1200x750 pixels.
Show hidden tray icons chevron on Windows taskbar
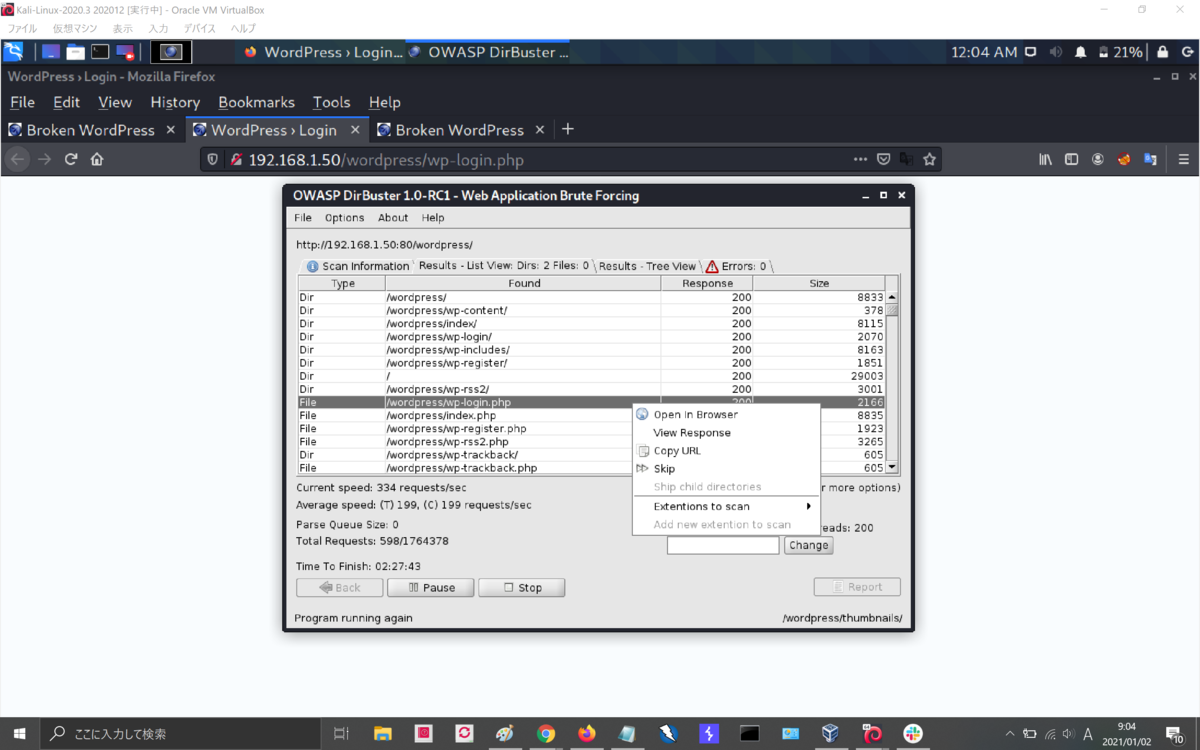1009,733
